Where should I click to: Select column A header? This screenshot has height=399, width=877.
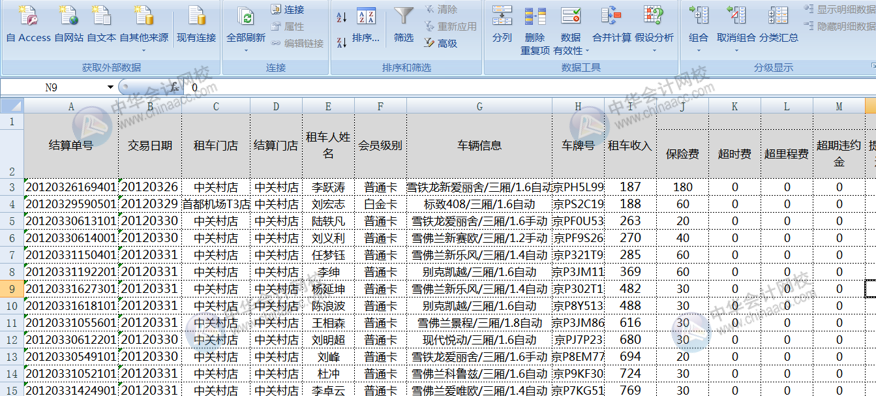[x=71, y=106]
